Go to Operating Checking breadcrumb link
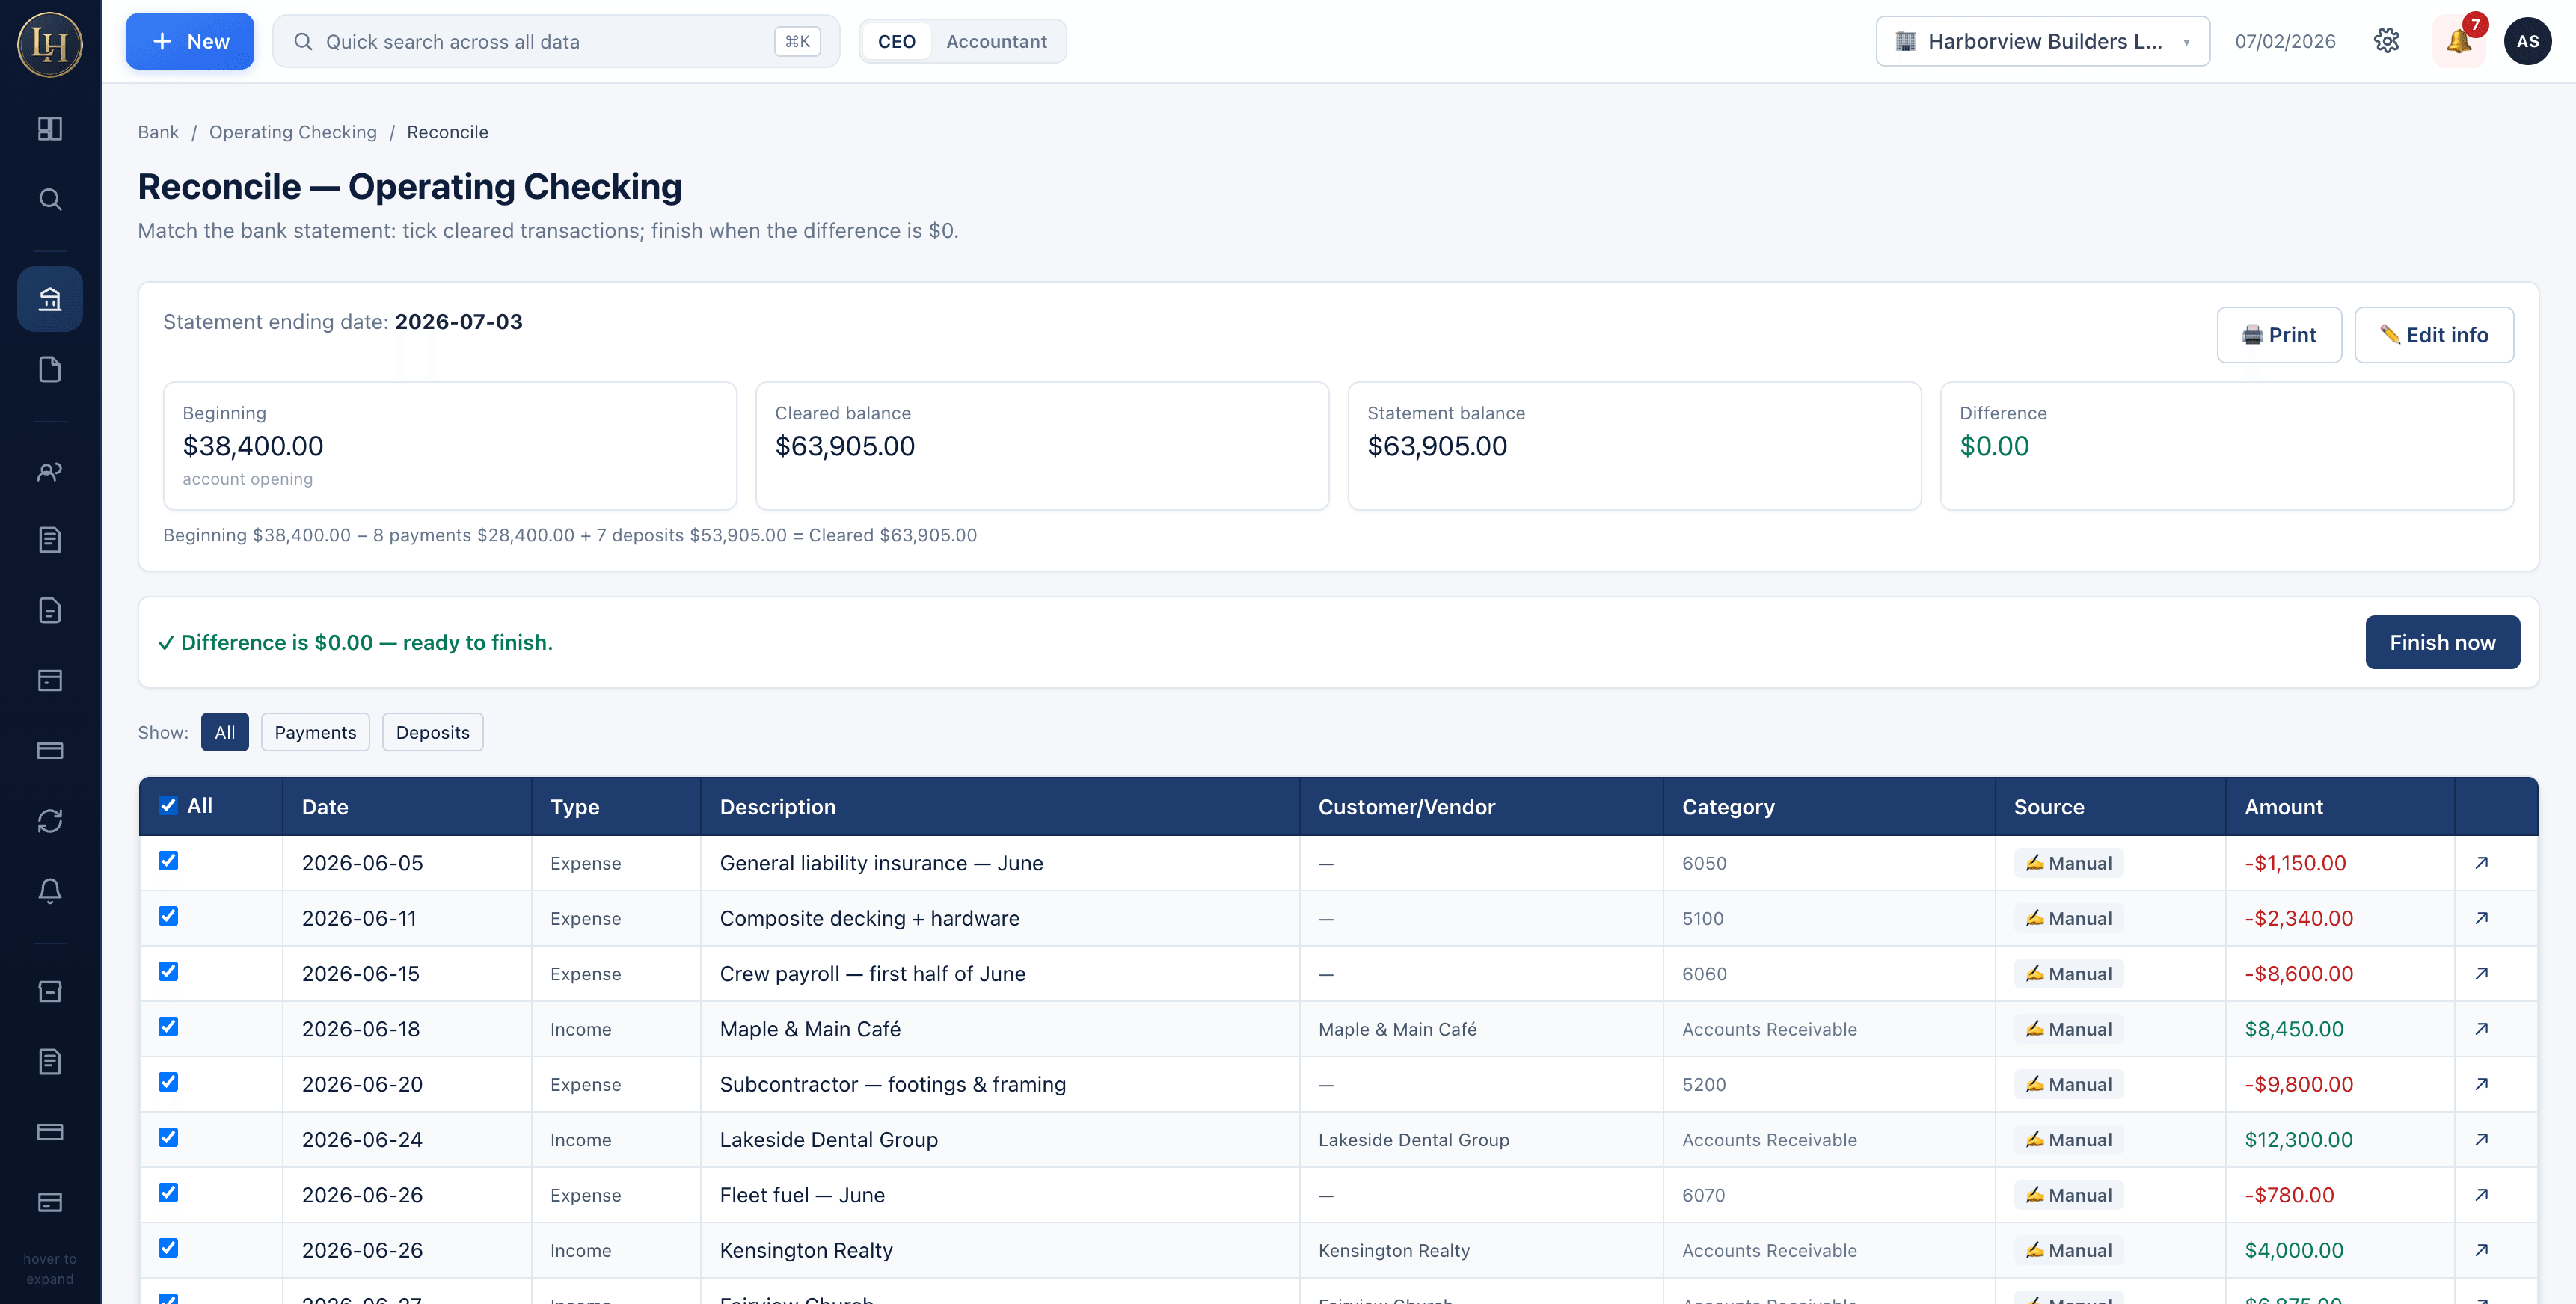The image size is (2576, 1304). [x=293, y=132]
